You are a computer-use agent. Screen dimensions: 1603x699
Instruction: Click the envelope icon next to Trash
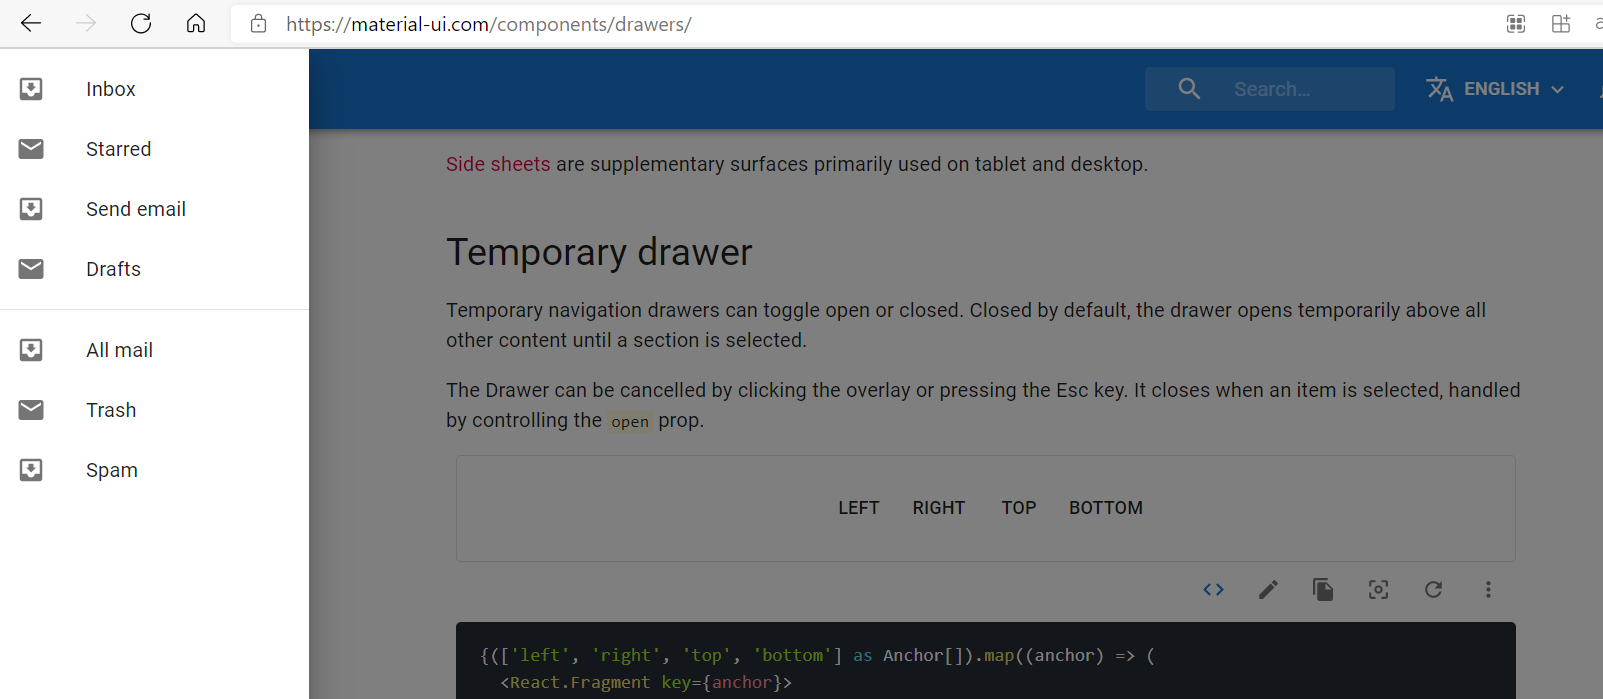[x=31, y=410]
